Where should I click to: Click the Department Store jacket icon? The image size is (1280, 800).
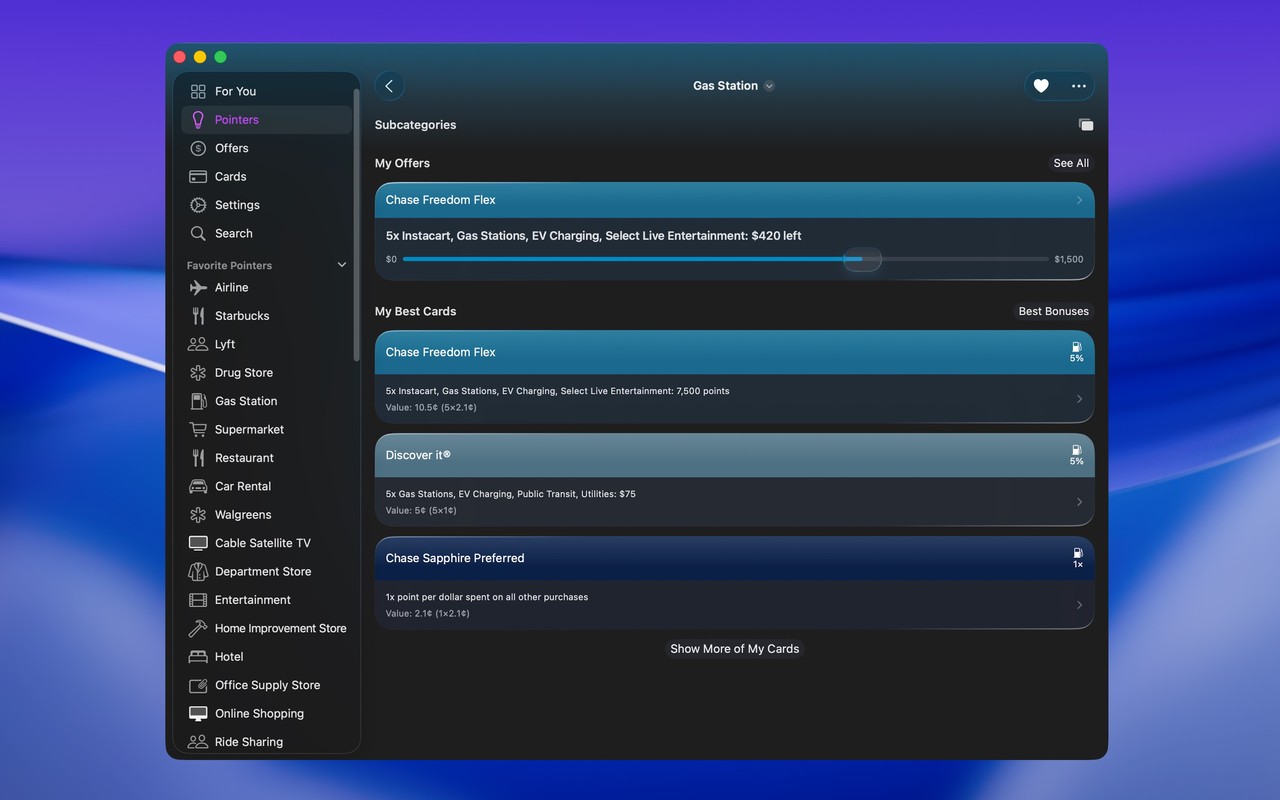[x=198, y=572]
